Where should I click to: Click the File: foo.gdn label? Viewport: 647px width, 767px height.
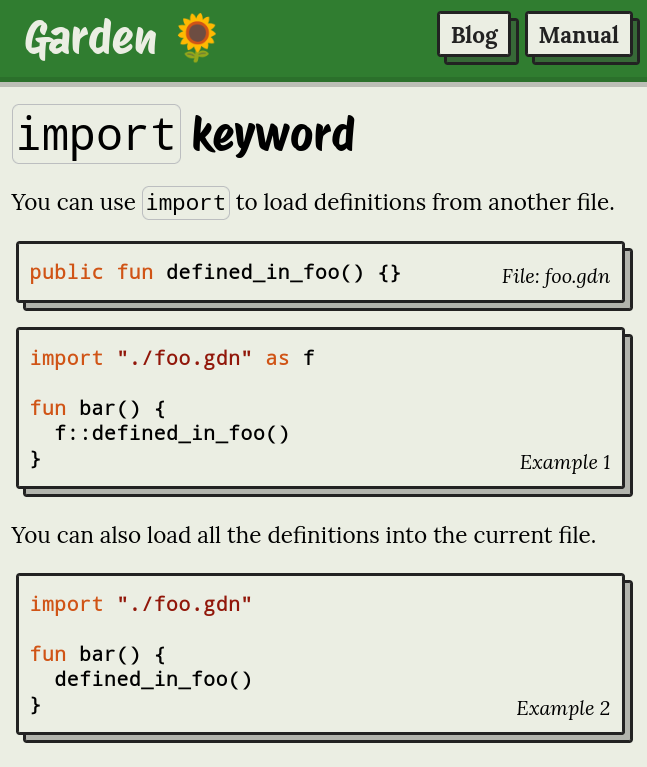(555, 277)
